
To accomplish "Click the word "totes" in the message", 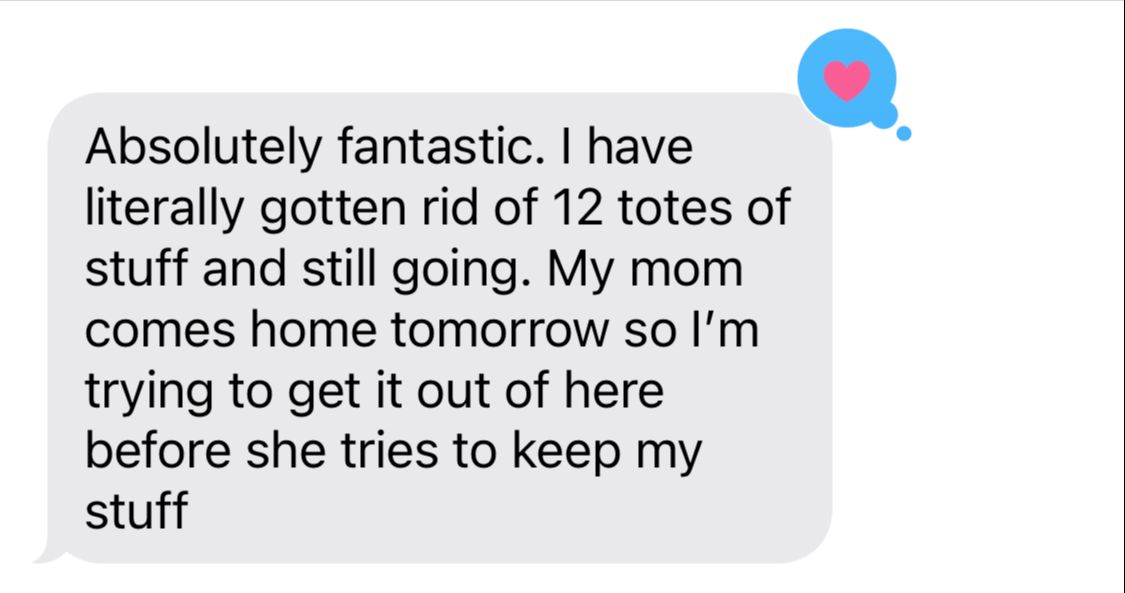I will point(679,210).
